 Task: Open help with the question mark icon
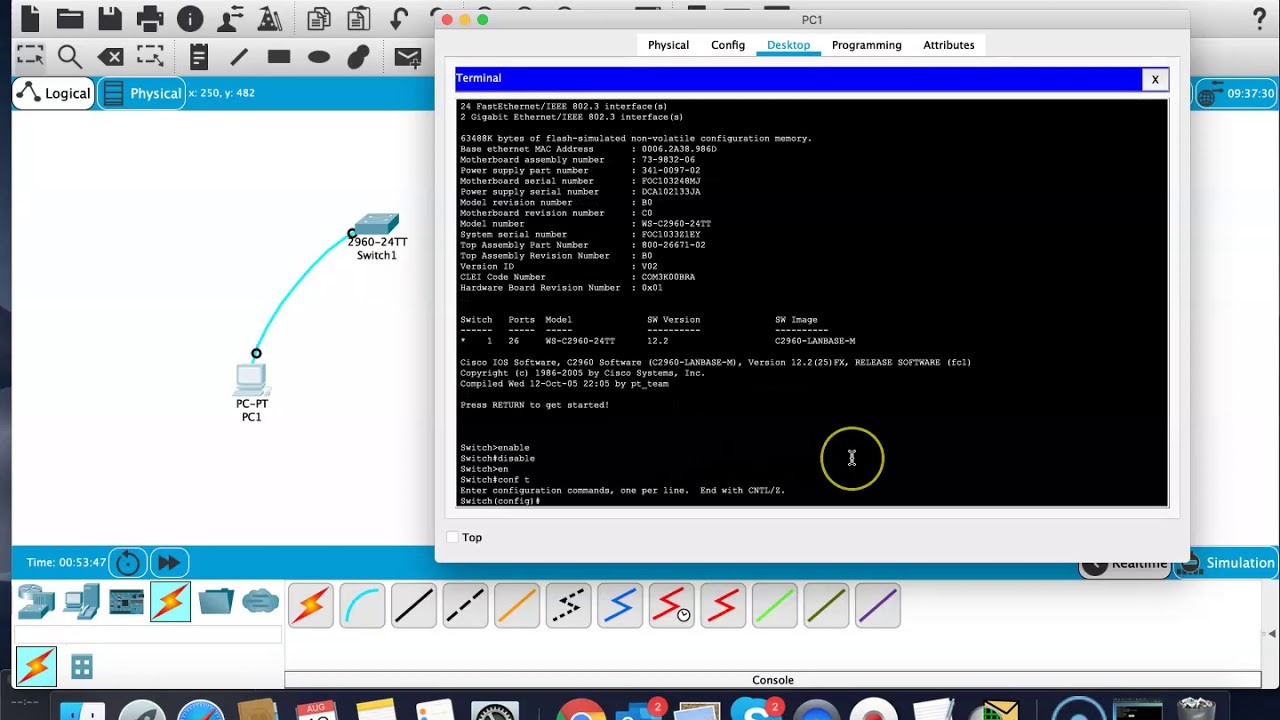[x=1260, y=18]
